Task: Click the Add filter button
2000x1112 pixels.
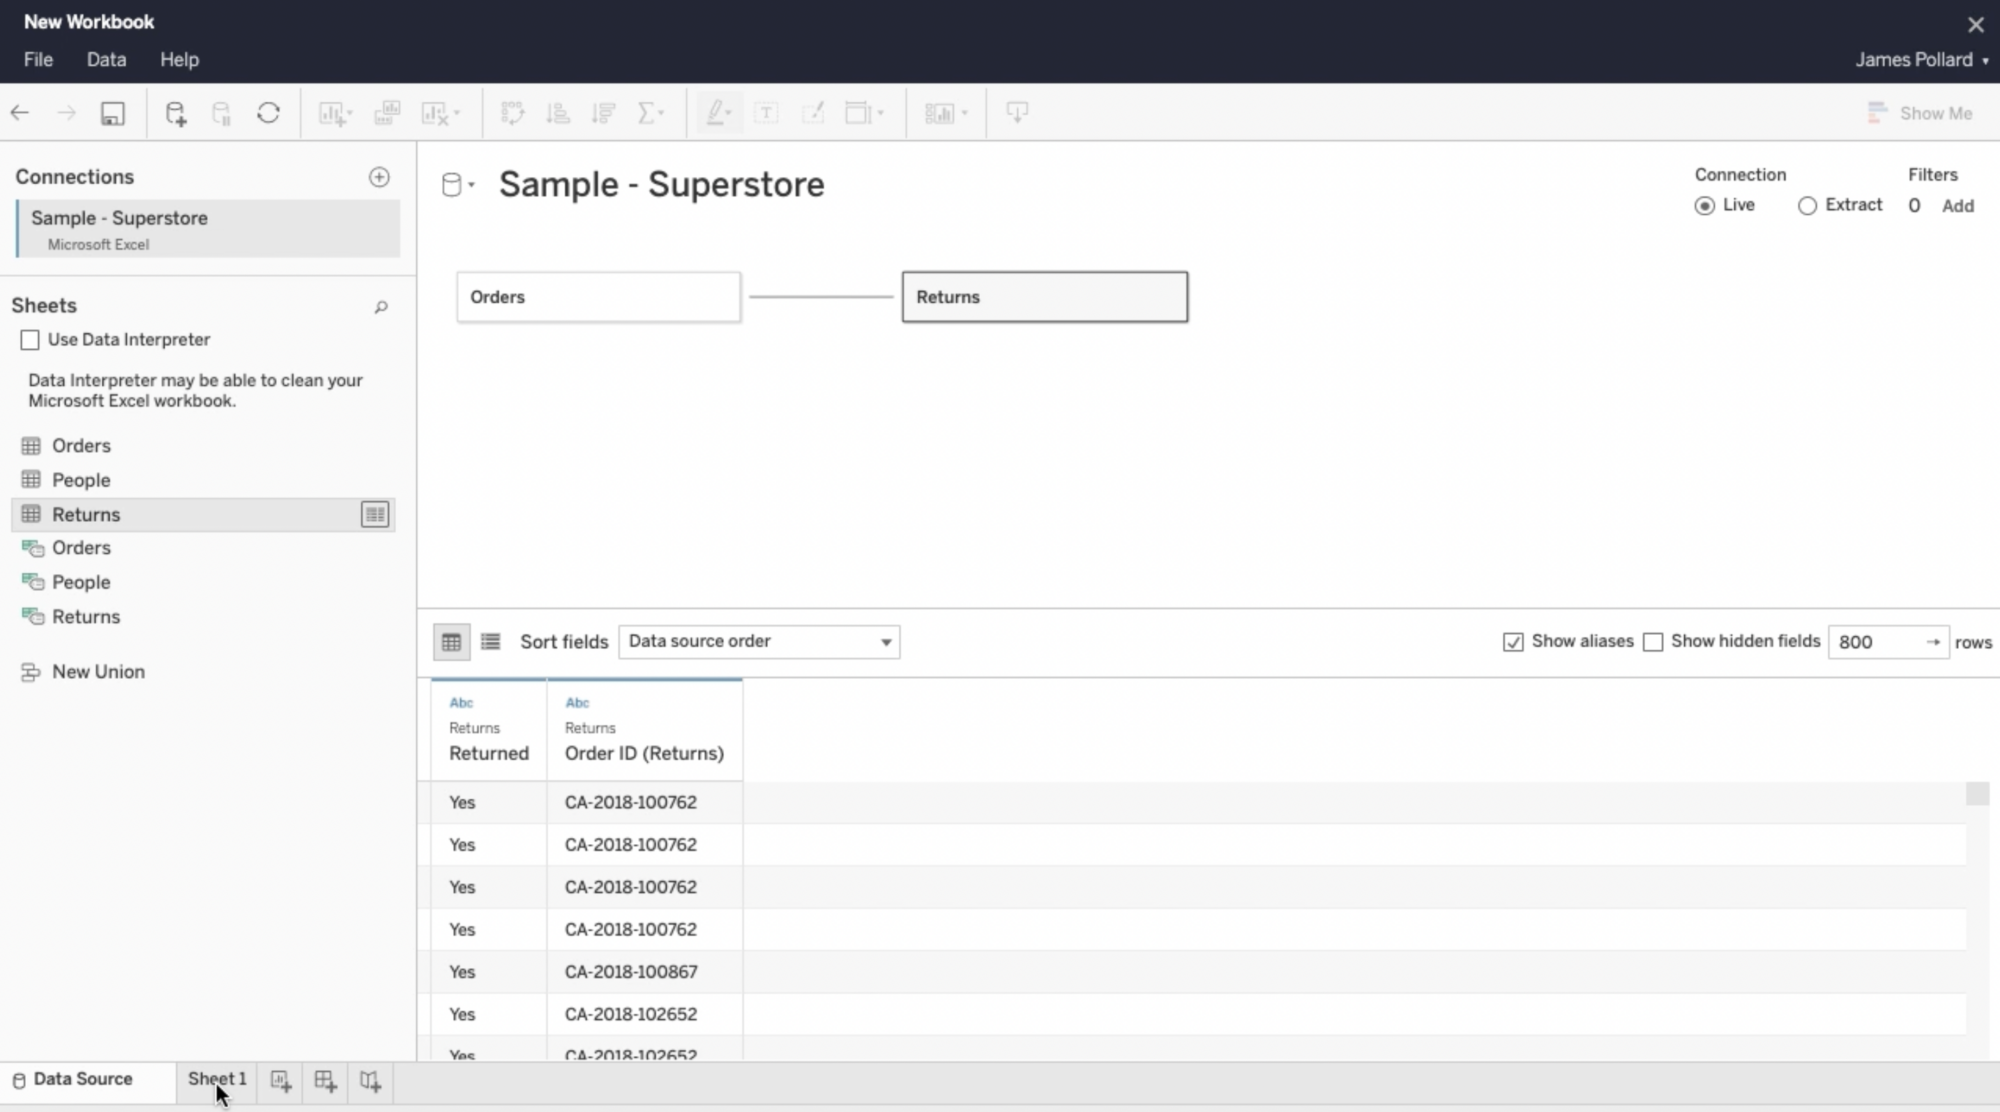Action: click(1958, 204)
